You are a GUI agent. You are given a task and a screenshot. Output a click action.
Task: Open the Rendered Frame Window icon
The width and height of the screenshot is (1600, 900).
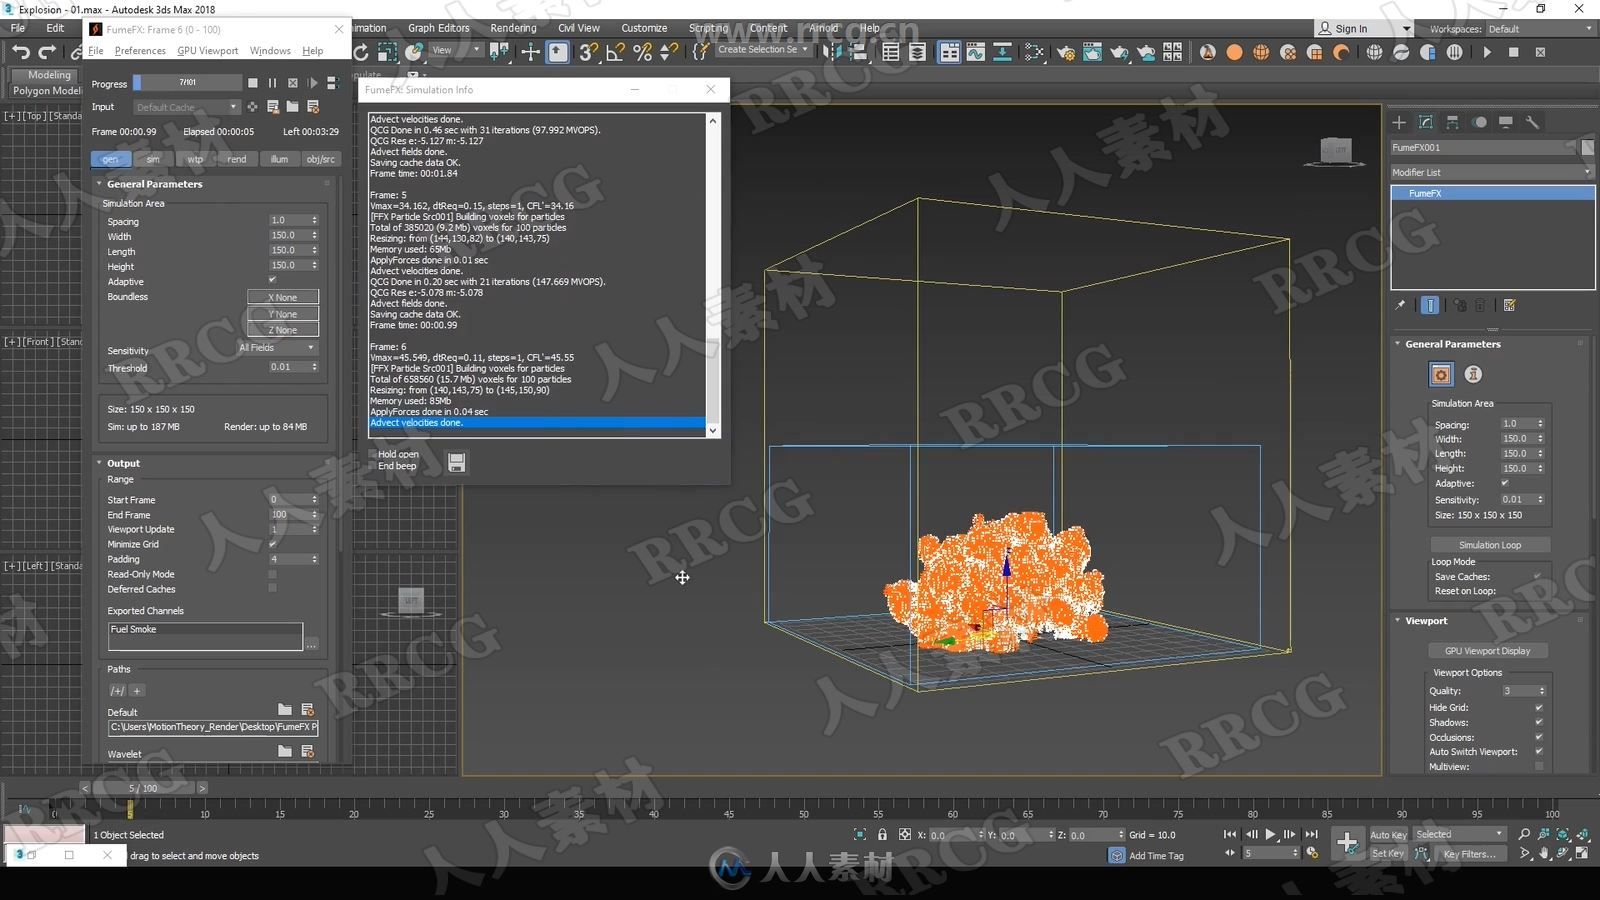[1092, 52]
